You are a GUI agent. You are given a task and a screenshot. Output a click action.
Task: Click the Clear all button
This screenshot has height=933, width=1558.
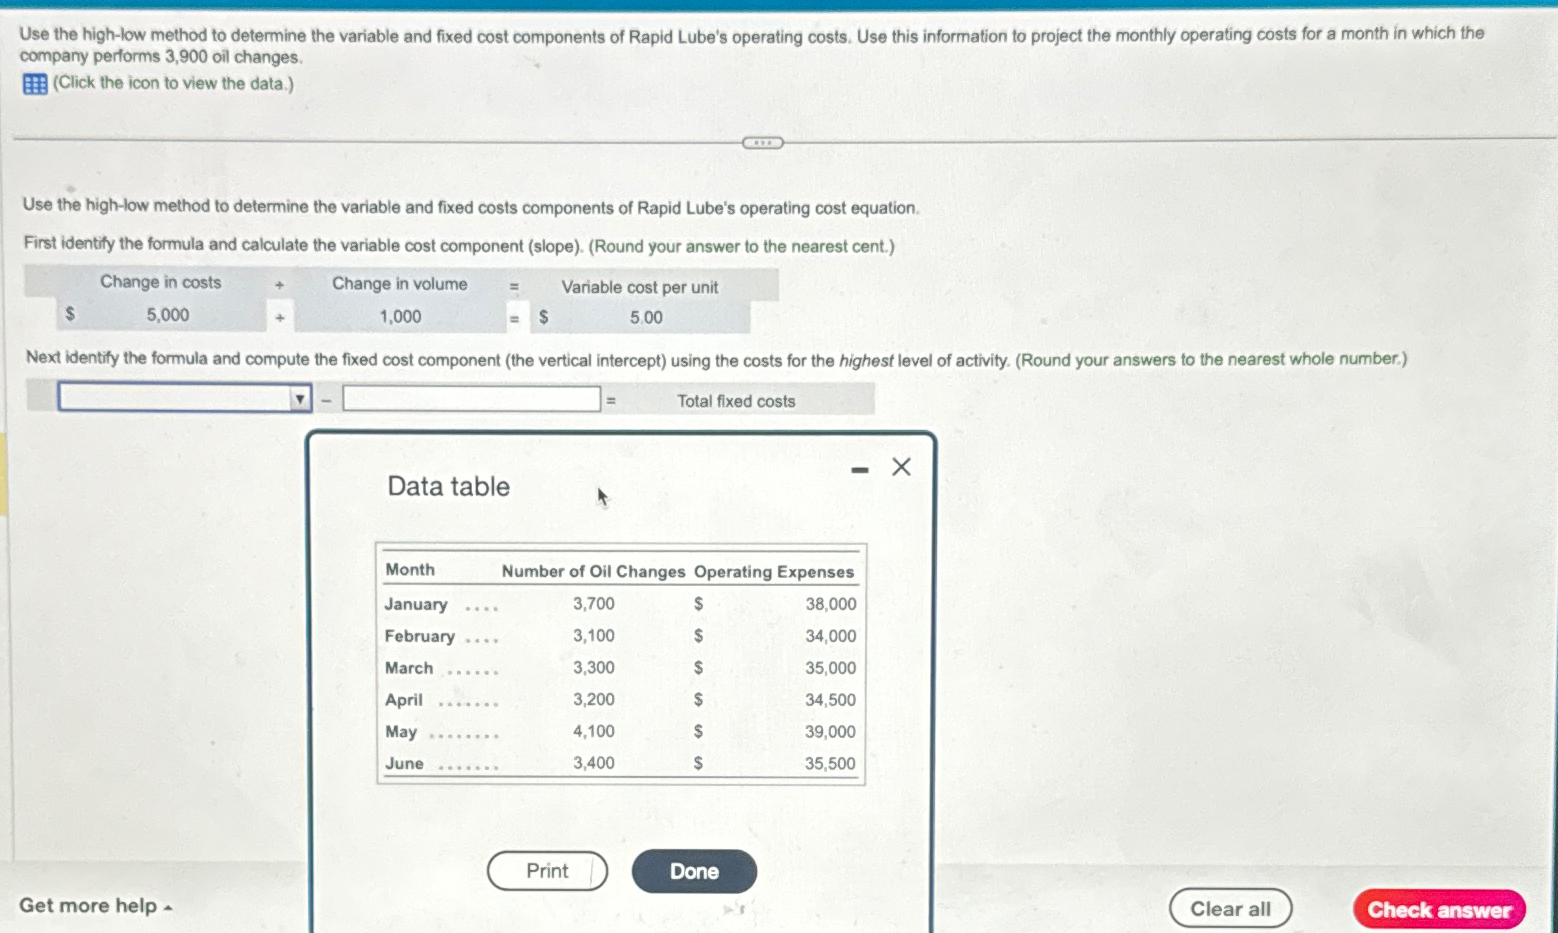pyautogui.click(x=1230, y=908)
